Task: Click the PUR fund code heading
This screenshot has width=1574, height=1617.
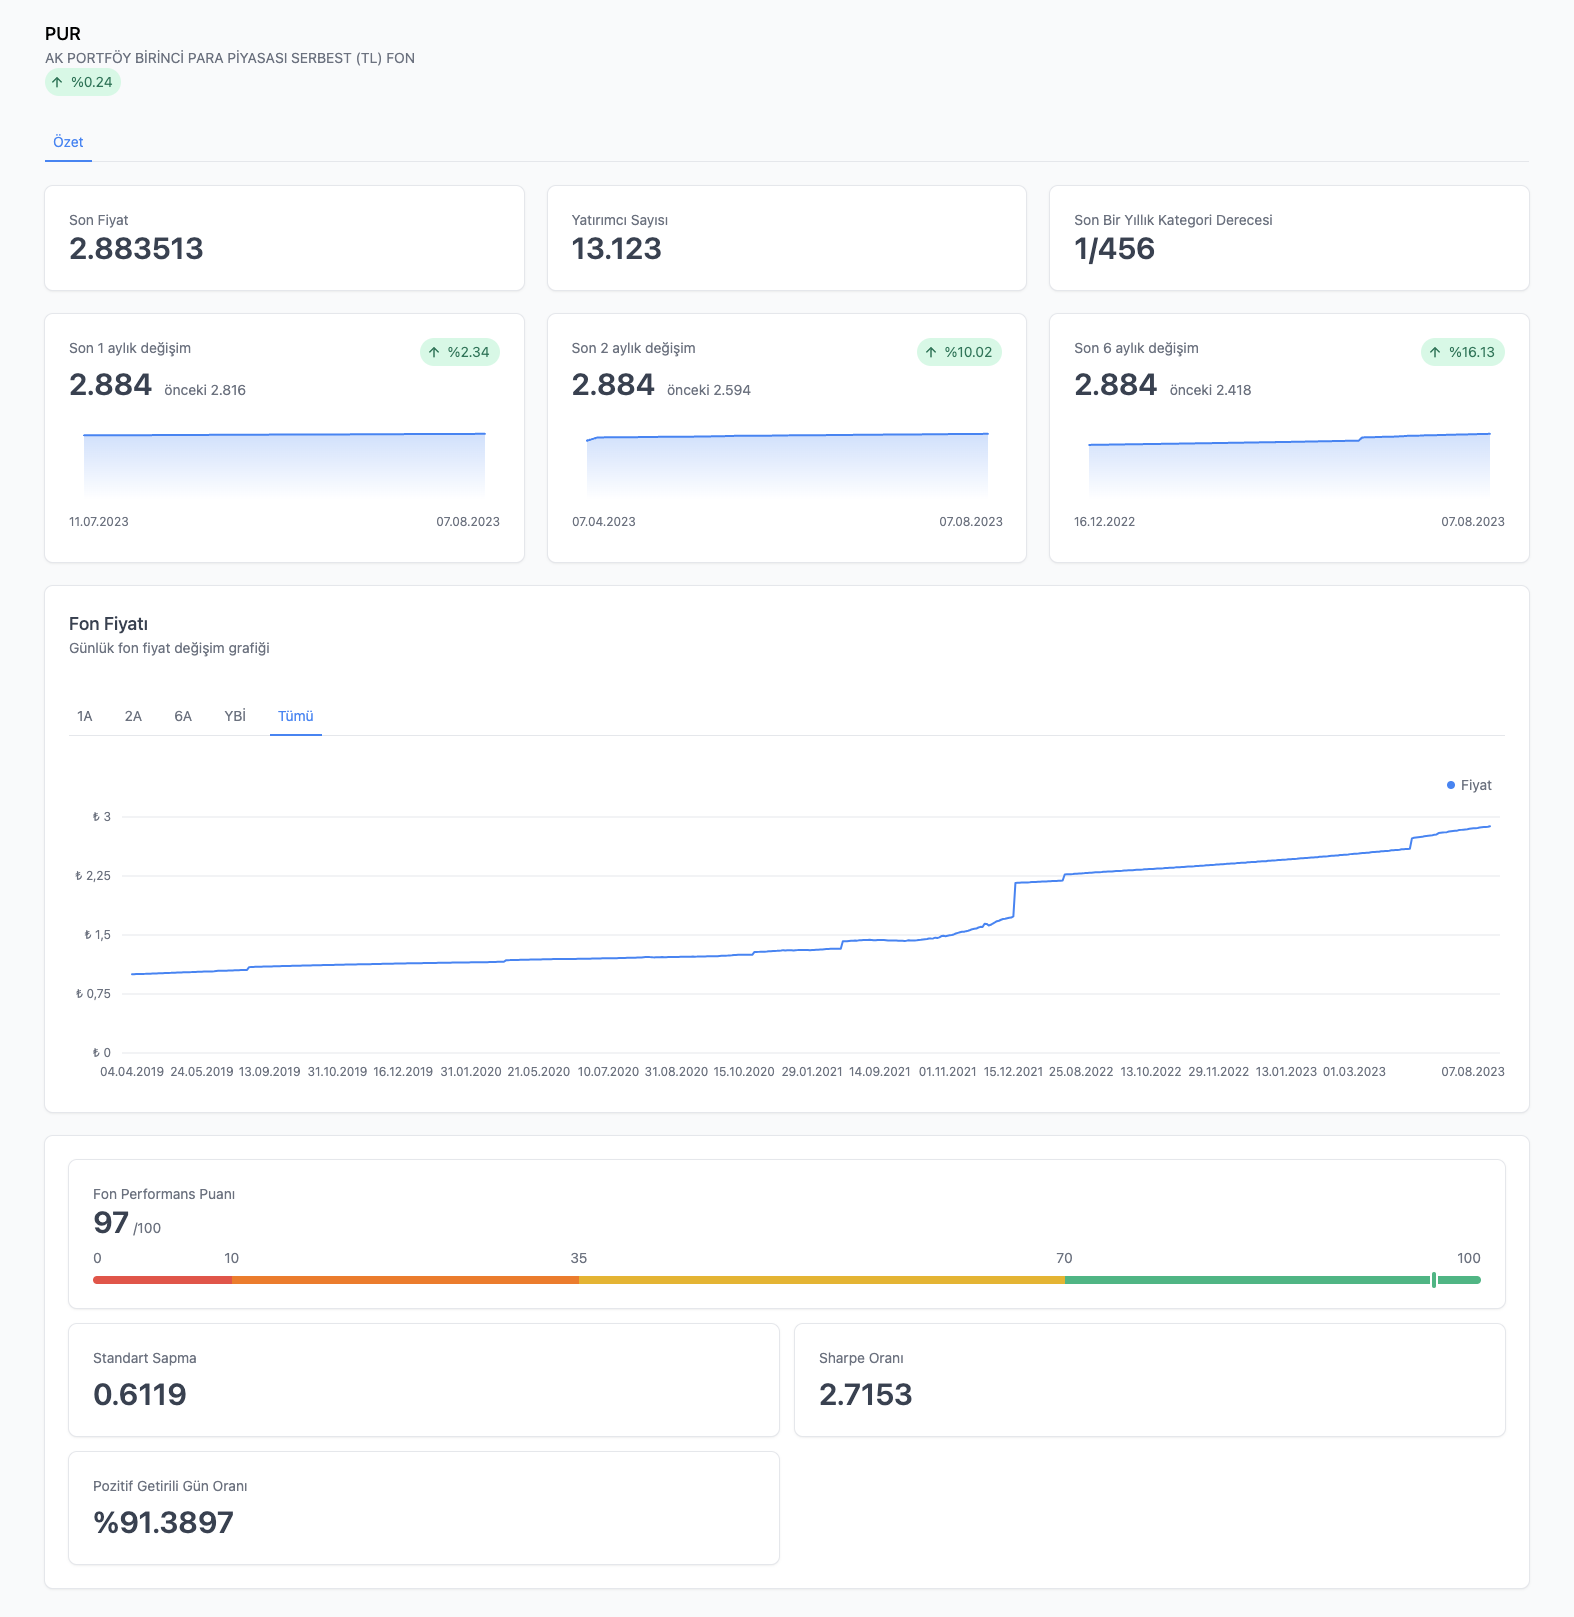Action: pos(63,34)
